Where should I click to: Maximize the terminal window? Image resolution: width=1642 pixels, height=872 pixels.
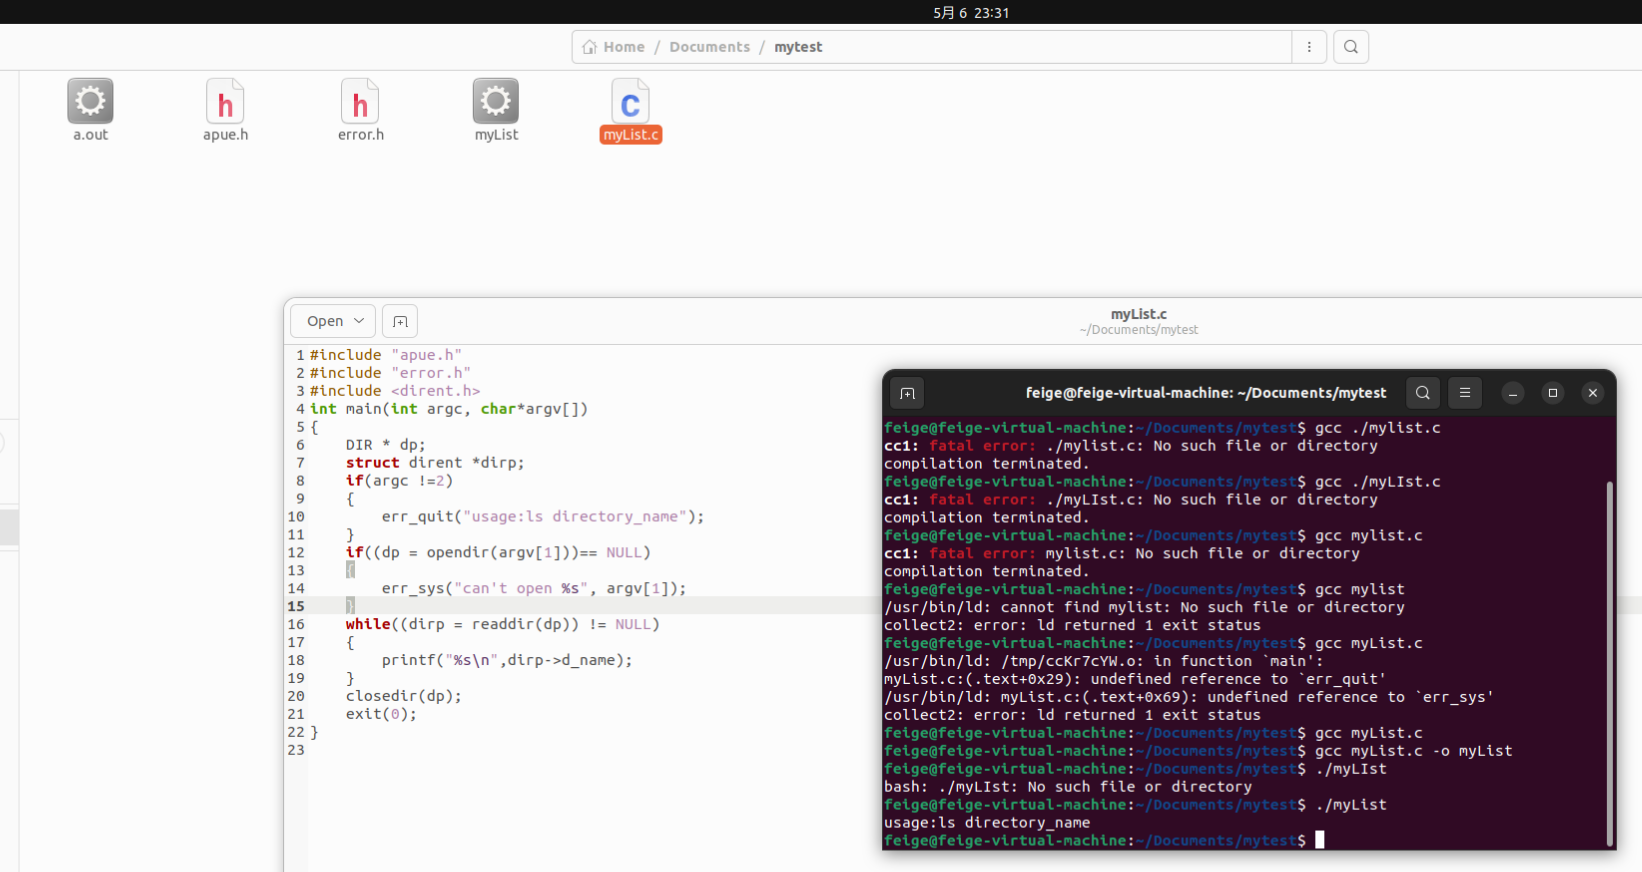point(1553,393)
